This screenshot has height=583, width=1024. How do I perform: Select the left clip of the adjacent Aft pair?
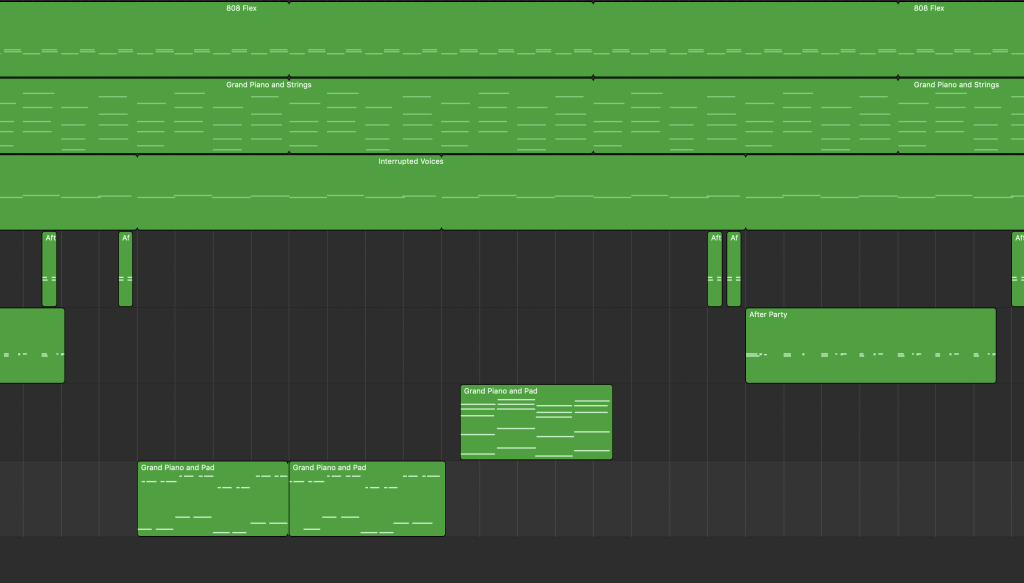[714, 268]
